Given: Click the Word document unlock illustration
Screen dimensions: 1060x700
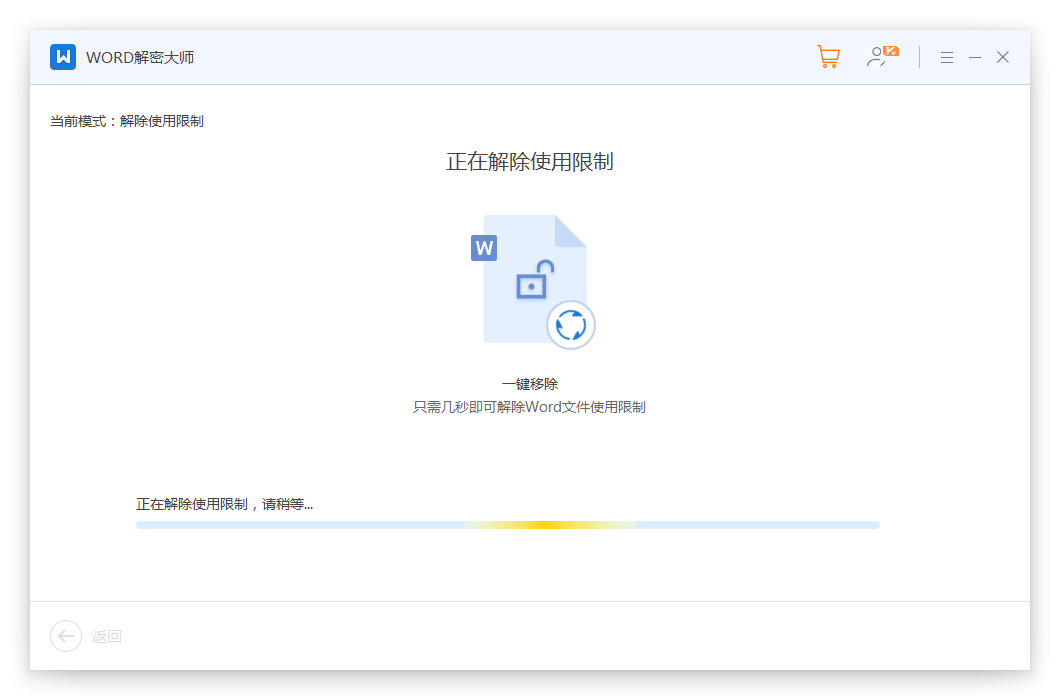Looking at the screenshot, I should 533,281.
